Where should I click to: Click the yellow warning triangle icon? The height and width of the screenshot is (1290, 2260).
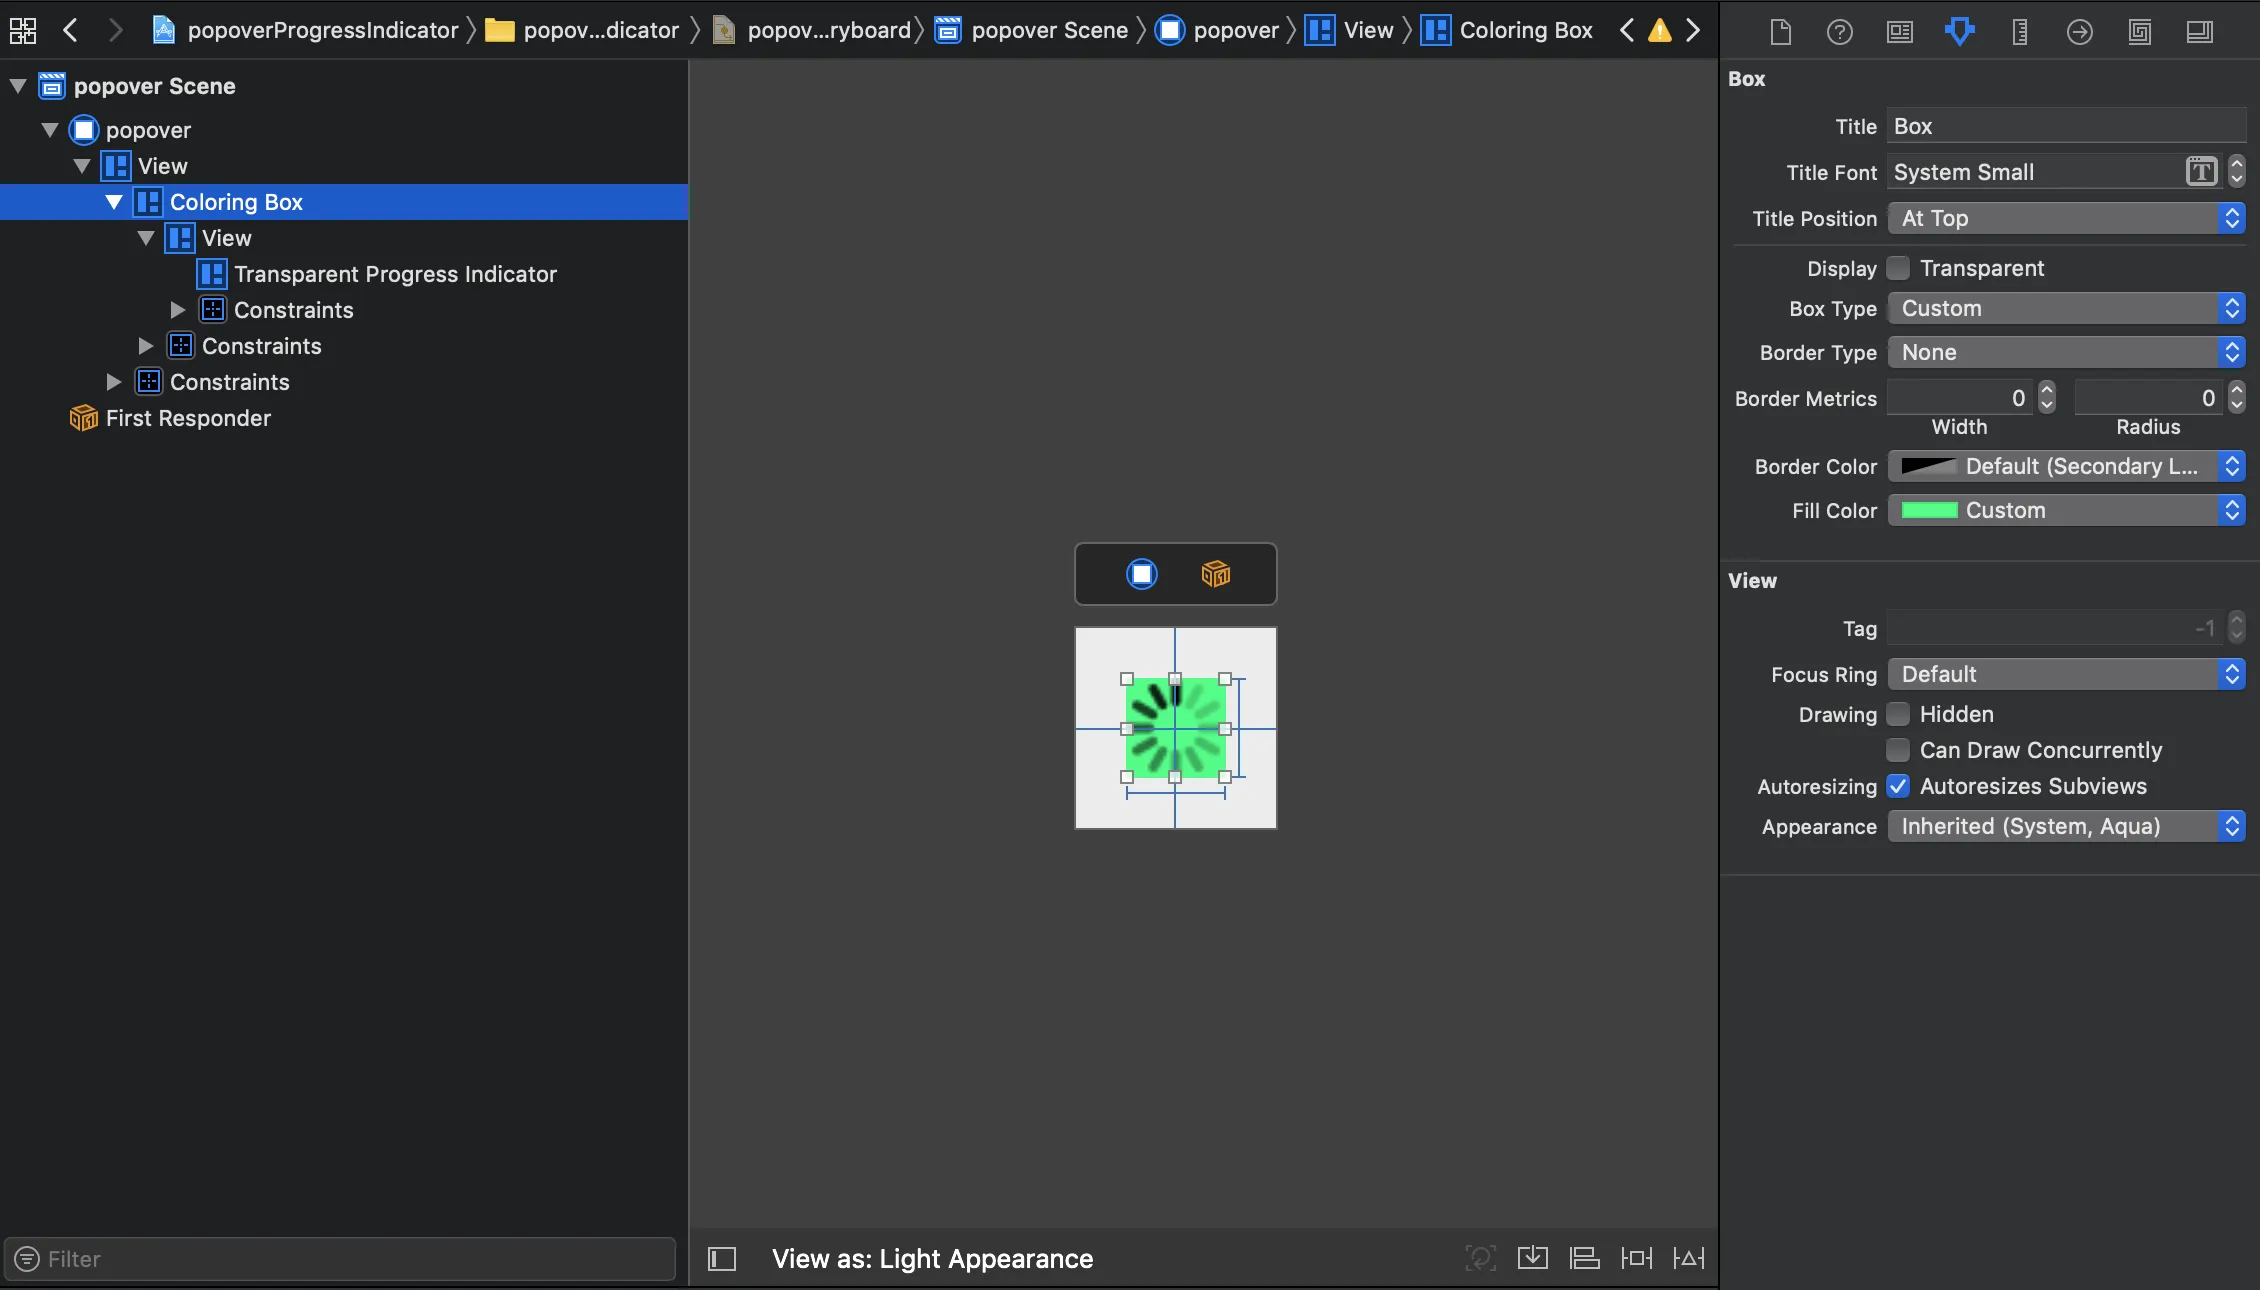tap(1660, 31)
